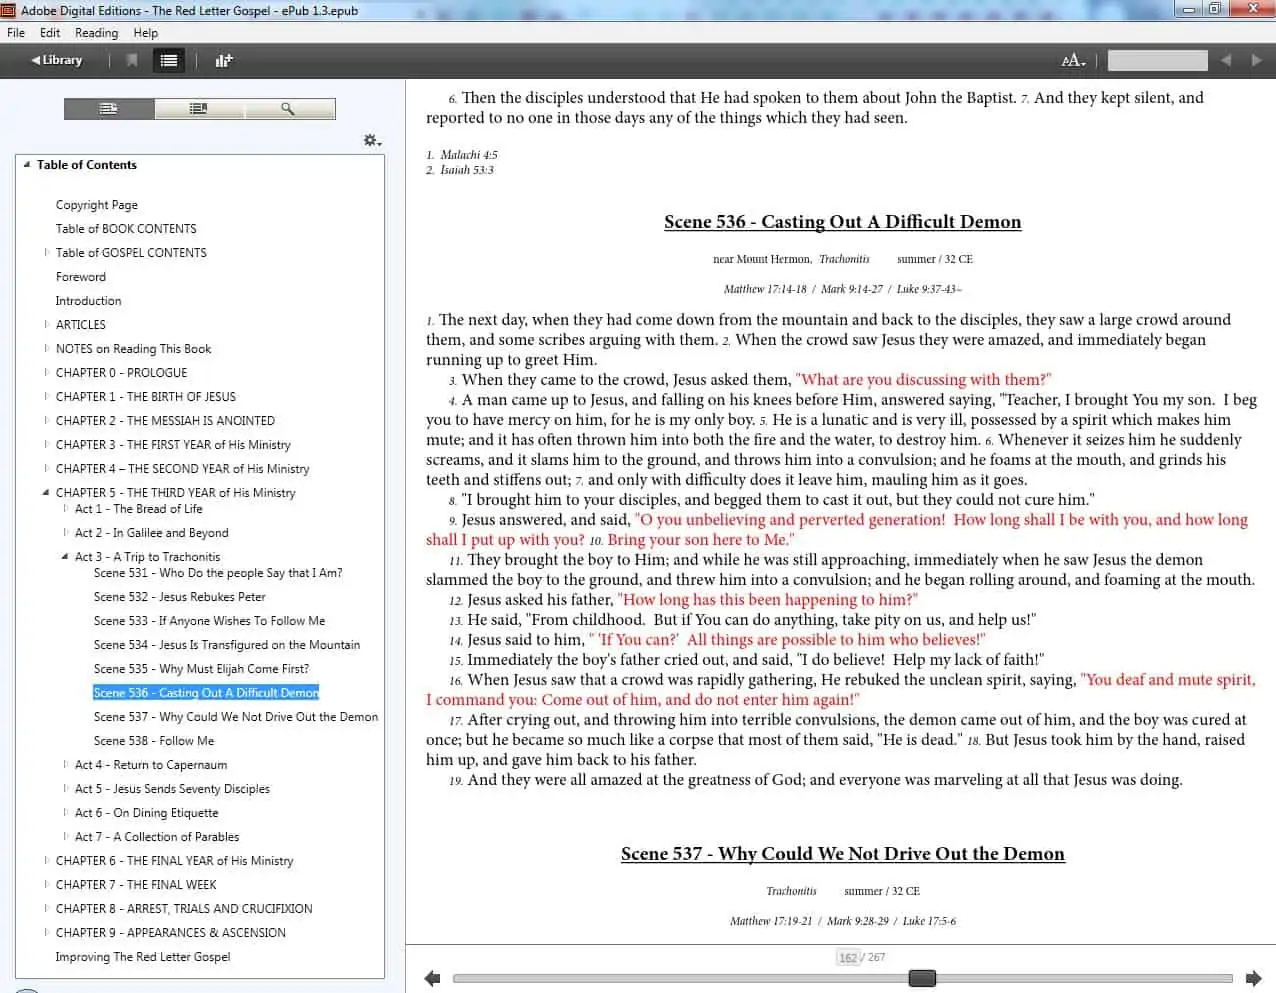Open the text size AA menu

click(x=1073, y=61)
